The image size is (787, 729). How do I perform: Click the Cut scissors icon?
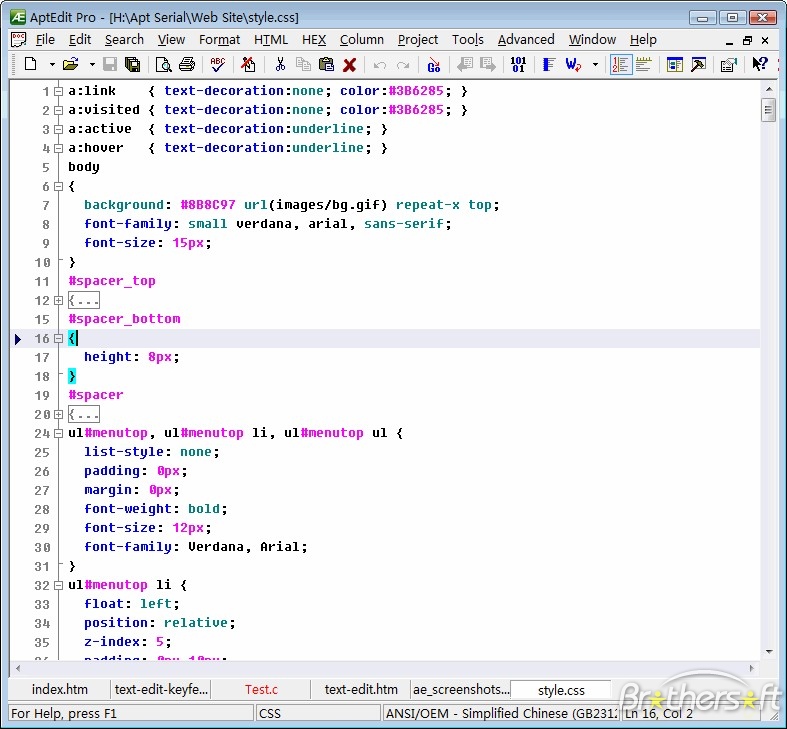[280, 65]
